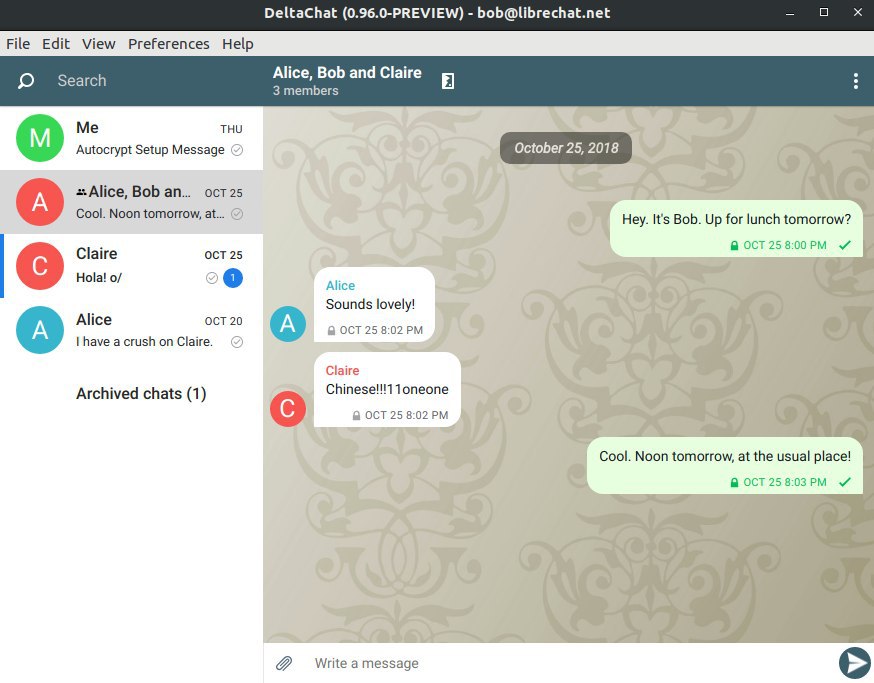Click timestamp 'OCT 25 8:00 PM'
The height and width of the screenshot is (683, 874).
pos(785,245)
